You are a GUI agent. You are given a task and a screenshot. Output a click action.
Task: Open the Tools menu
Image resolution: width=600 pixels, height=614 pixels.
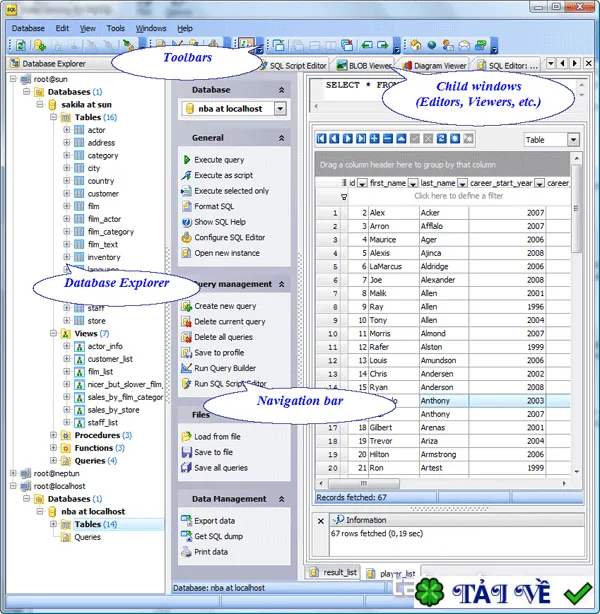tap(116, 28)
